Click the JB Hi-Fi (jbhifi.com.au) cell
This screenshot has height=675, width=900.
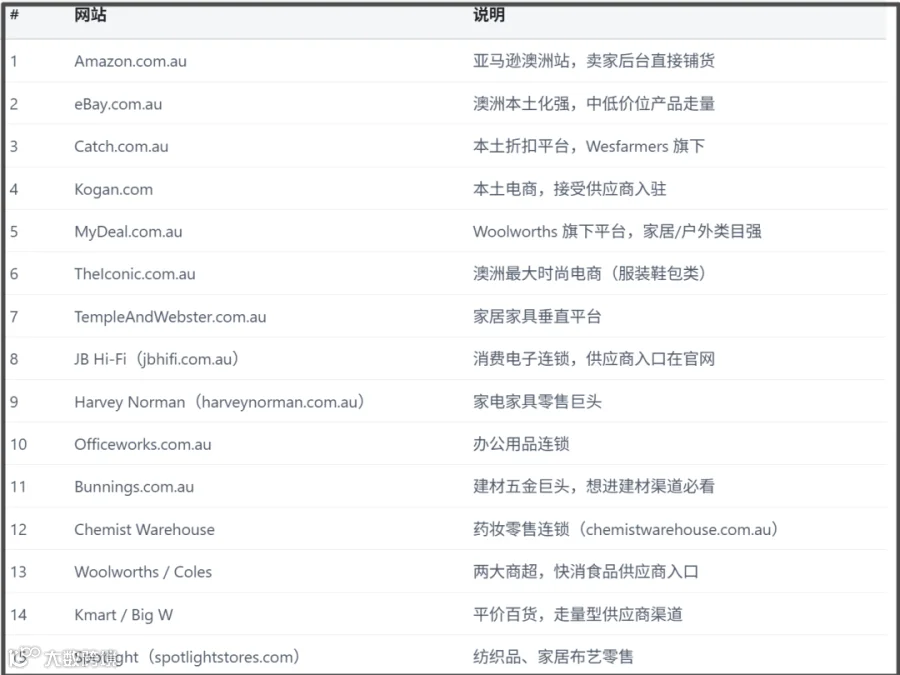click(157, 359)
